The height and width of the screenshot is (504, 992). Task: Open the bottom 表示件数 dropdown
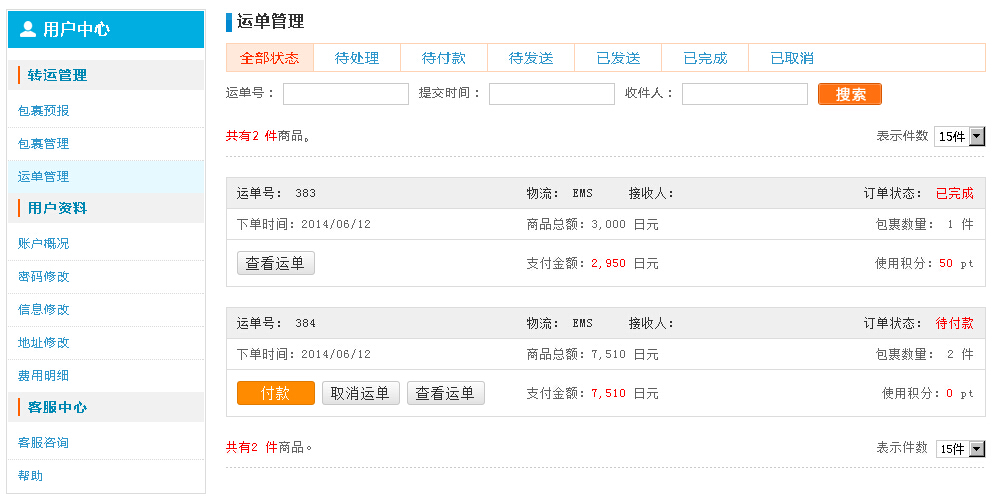point(960,449)
